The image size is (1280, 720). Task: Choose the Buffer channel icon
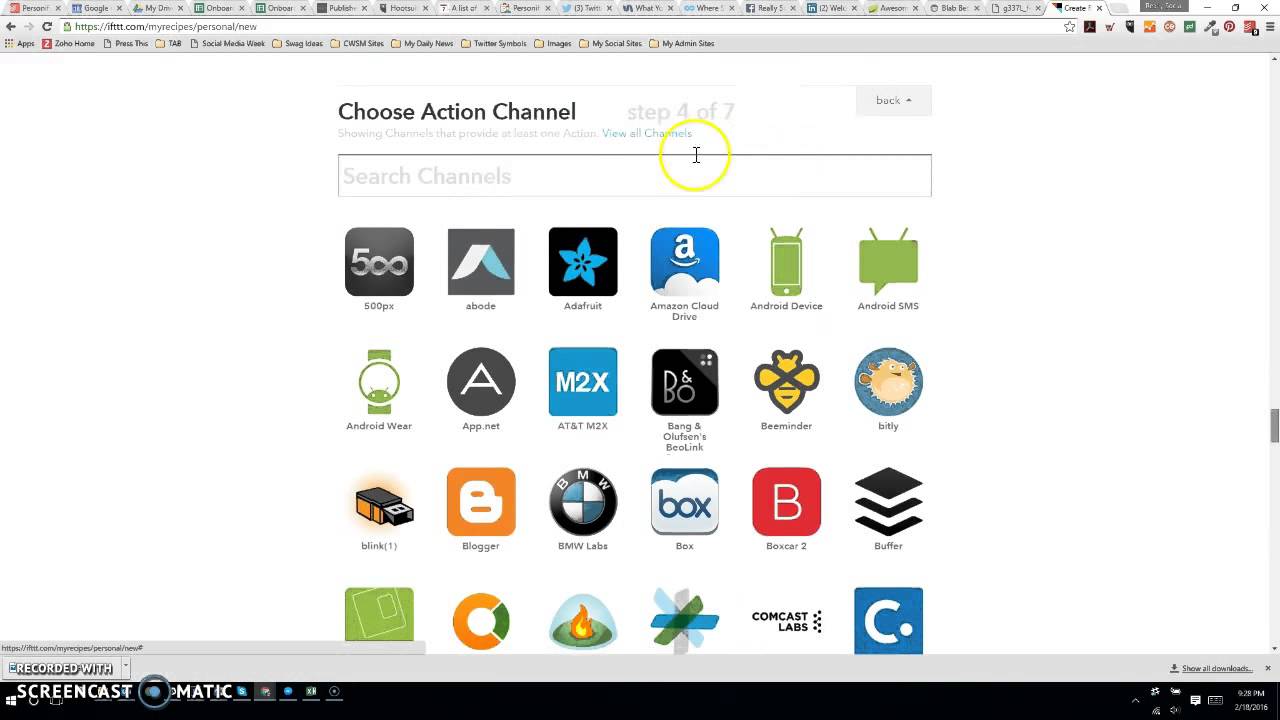888,502
